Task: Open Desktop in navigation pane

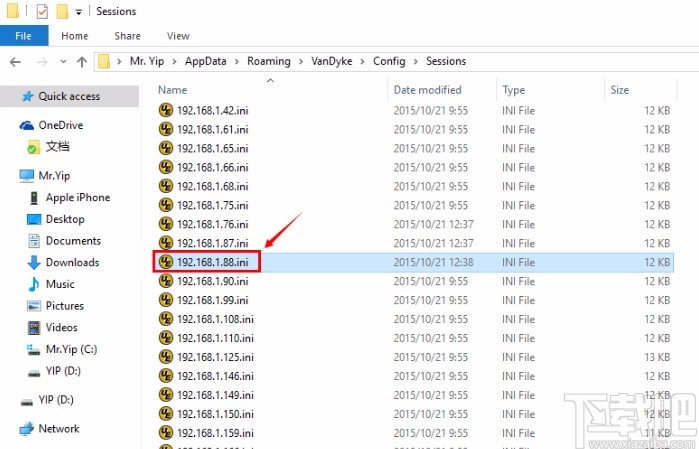Action: [65, 219]
